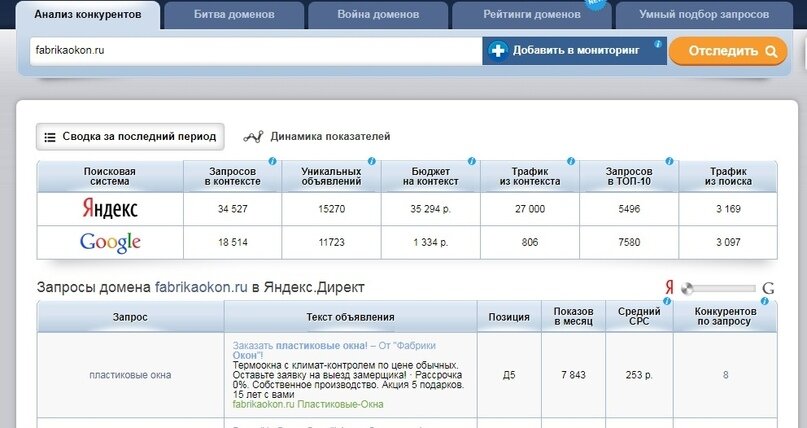Click info icon for Конкурентов по запросу column
The image size is (807, 428).
[764, 301]
